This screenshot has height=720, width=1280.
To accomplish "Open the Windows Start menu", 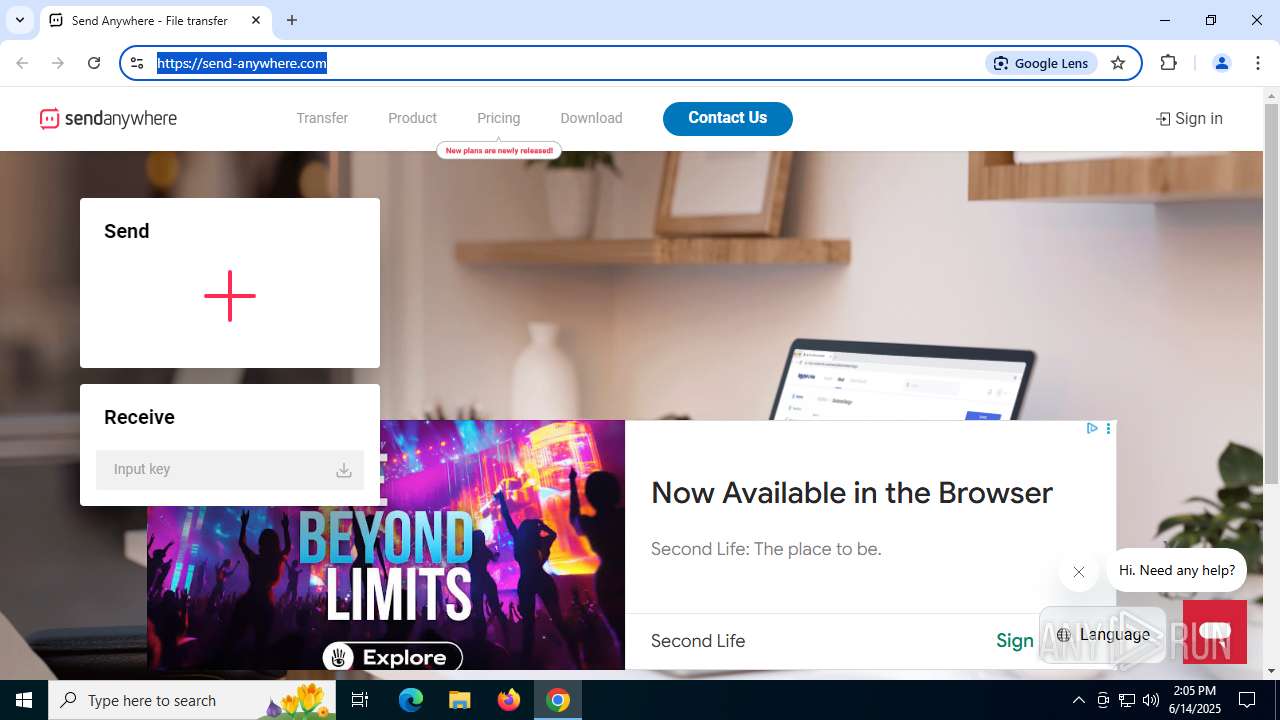I will [x=24, y=700].
